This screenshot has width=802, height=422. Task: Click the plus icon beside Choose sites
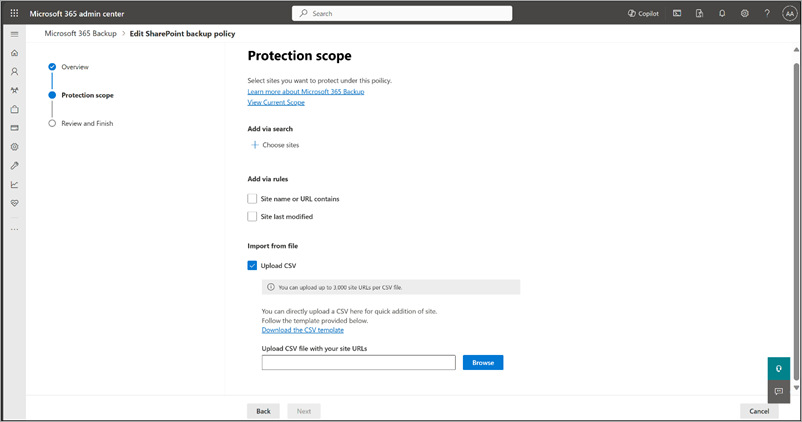click(254, 145)
